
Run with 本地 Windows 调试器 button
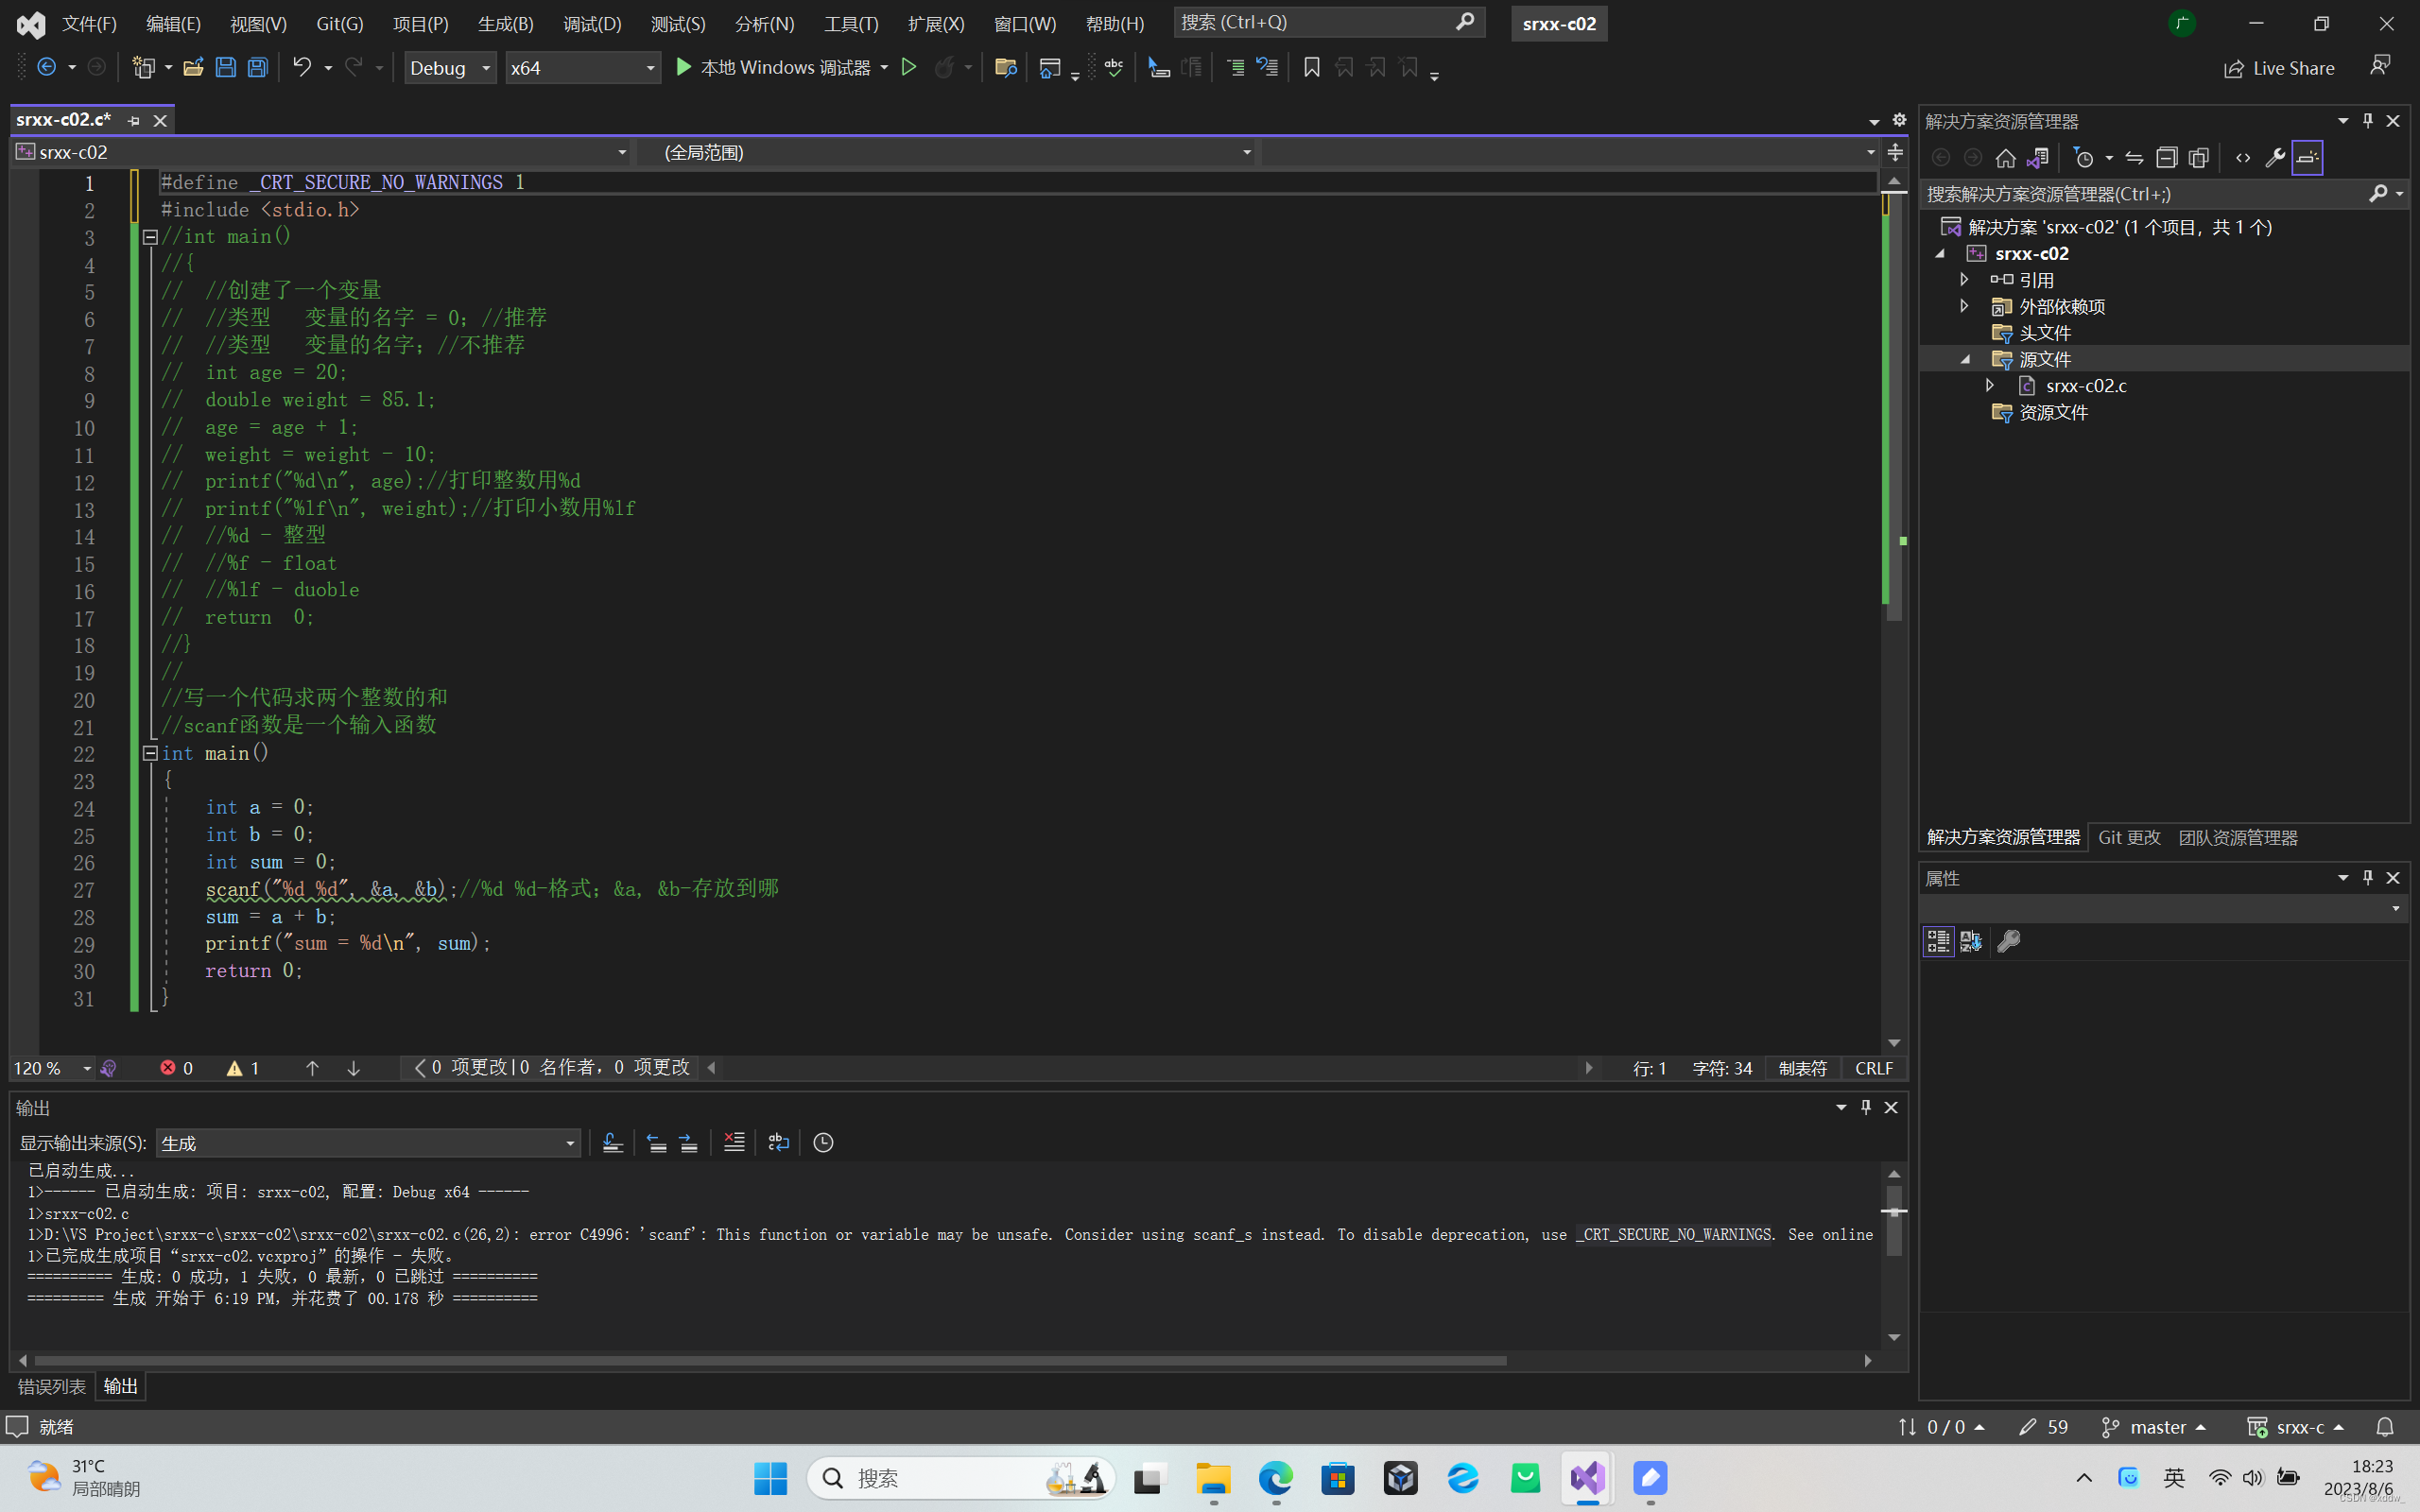coord(773,68)
